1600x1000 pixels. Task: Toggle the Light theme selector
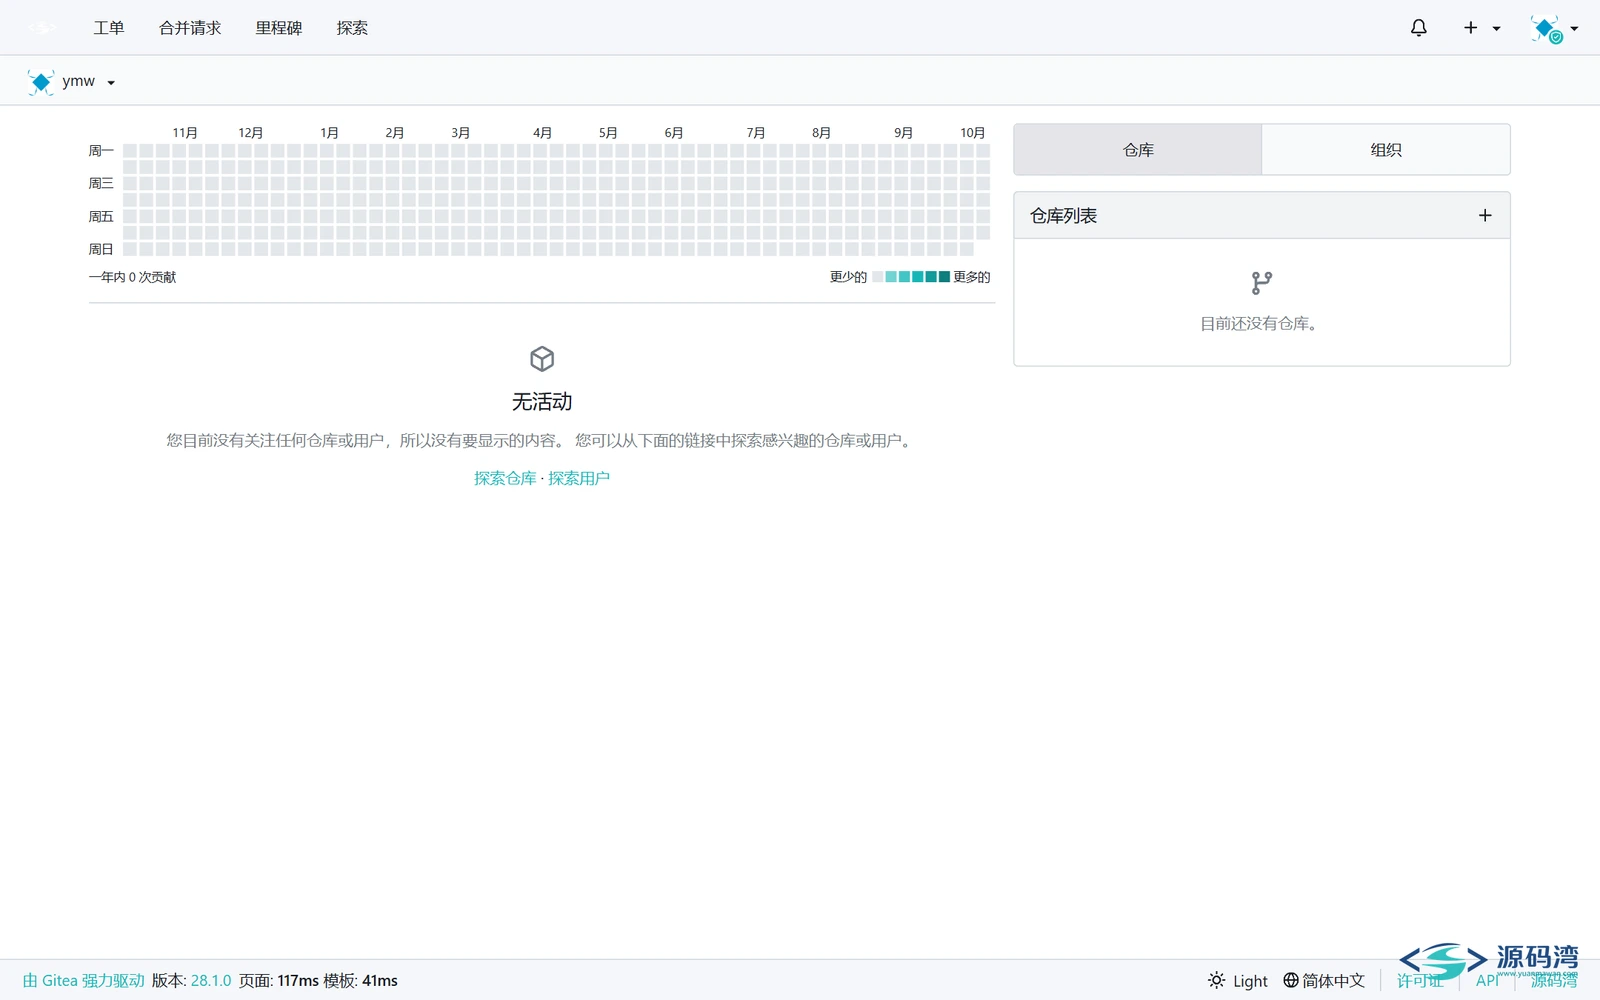click(x=1238, y=981)
